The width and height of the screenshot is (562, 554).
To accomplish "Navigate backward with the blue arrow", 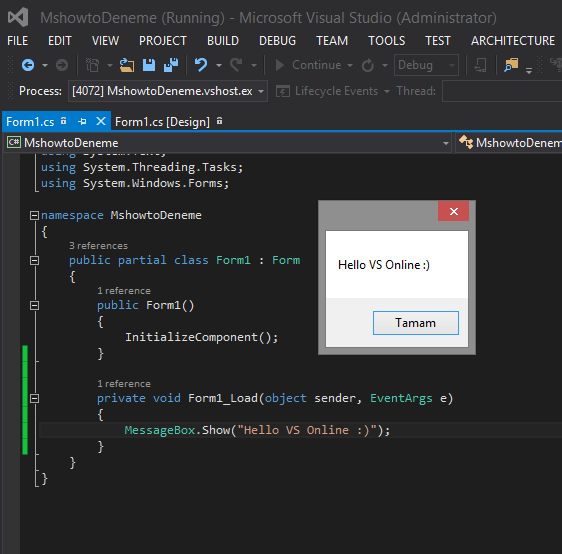I will tap(28, 65).
